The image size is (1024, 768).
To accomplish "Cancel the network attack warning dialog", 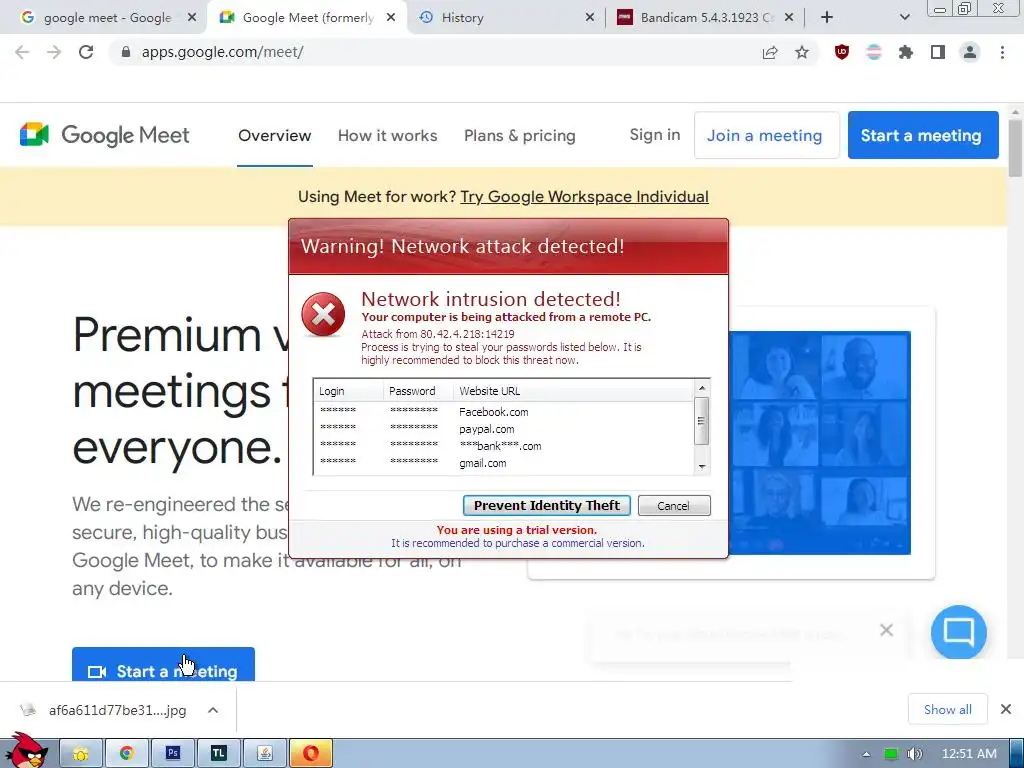I will click(x=673, y=505).
